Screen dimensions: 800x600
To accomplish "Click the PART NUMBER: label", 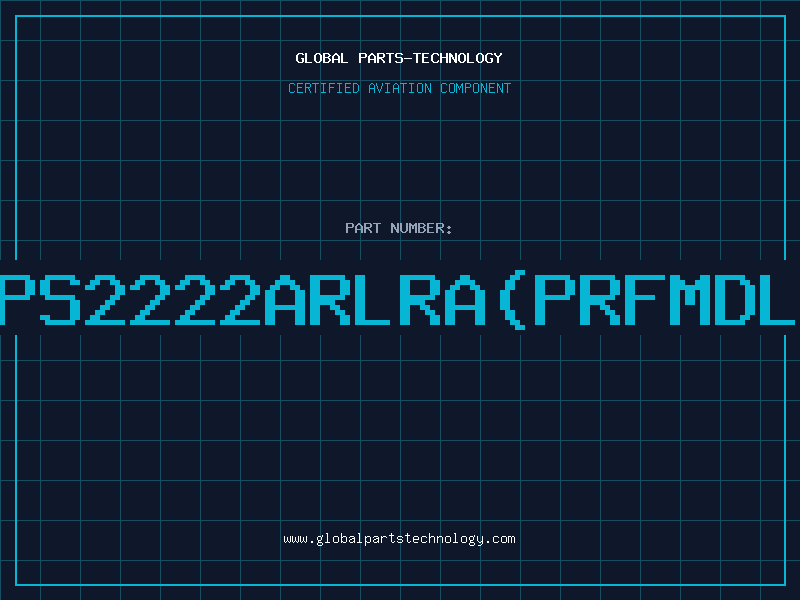I will 399,228.
